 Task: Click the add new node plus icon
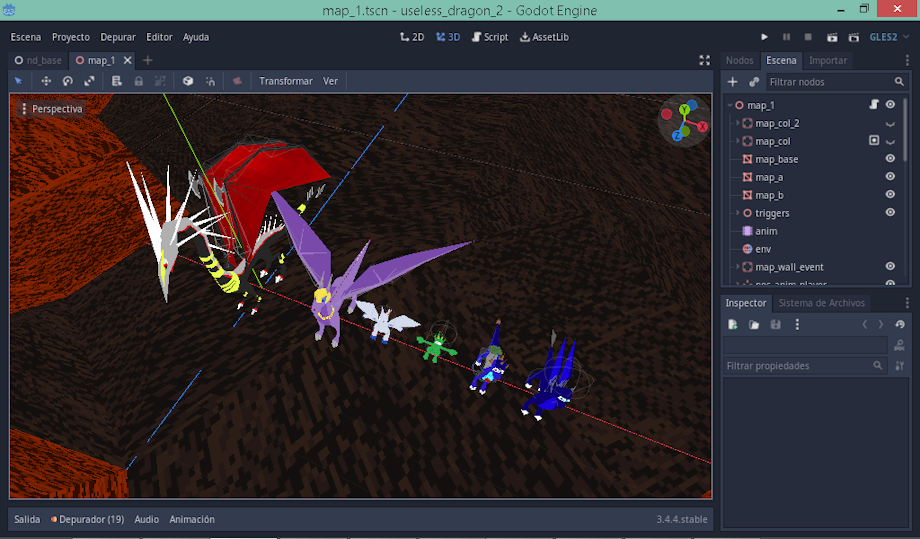(x=732, y=82)
